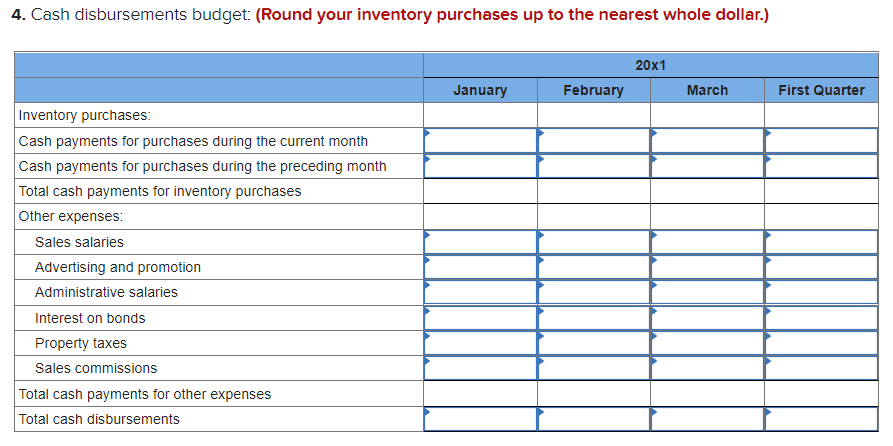Select January cell for Administrative salaries
The image size is (893, 446).
point(480,292)
